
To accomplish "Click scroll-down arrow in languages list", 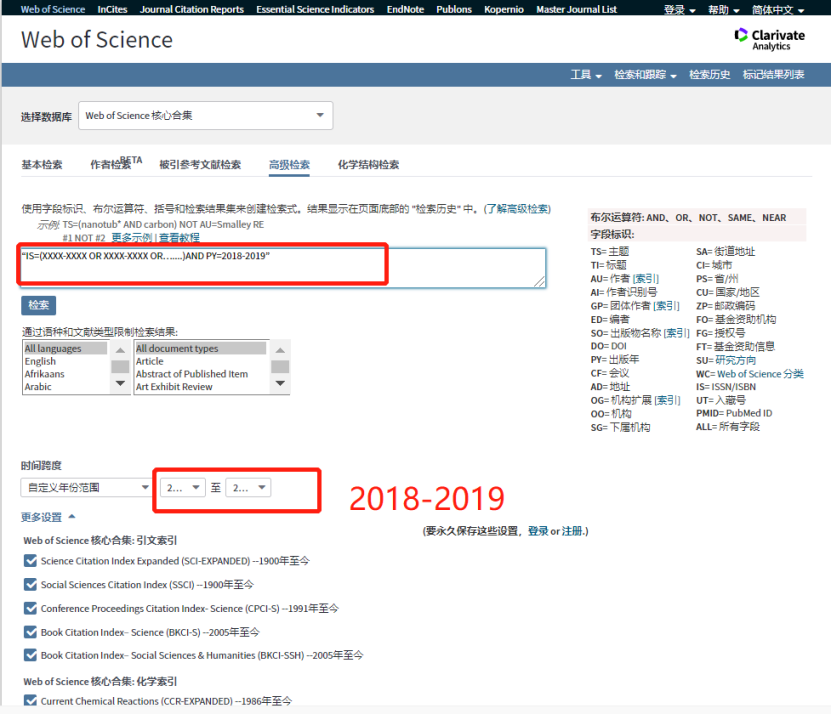I will click(120, 383).
